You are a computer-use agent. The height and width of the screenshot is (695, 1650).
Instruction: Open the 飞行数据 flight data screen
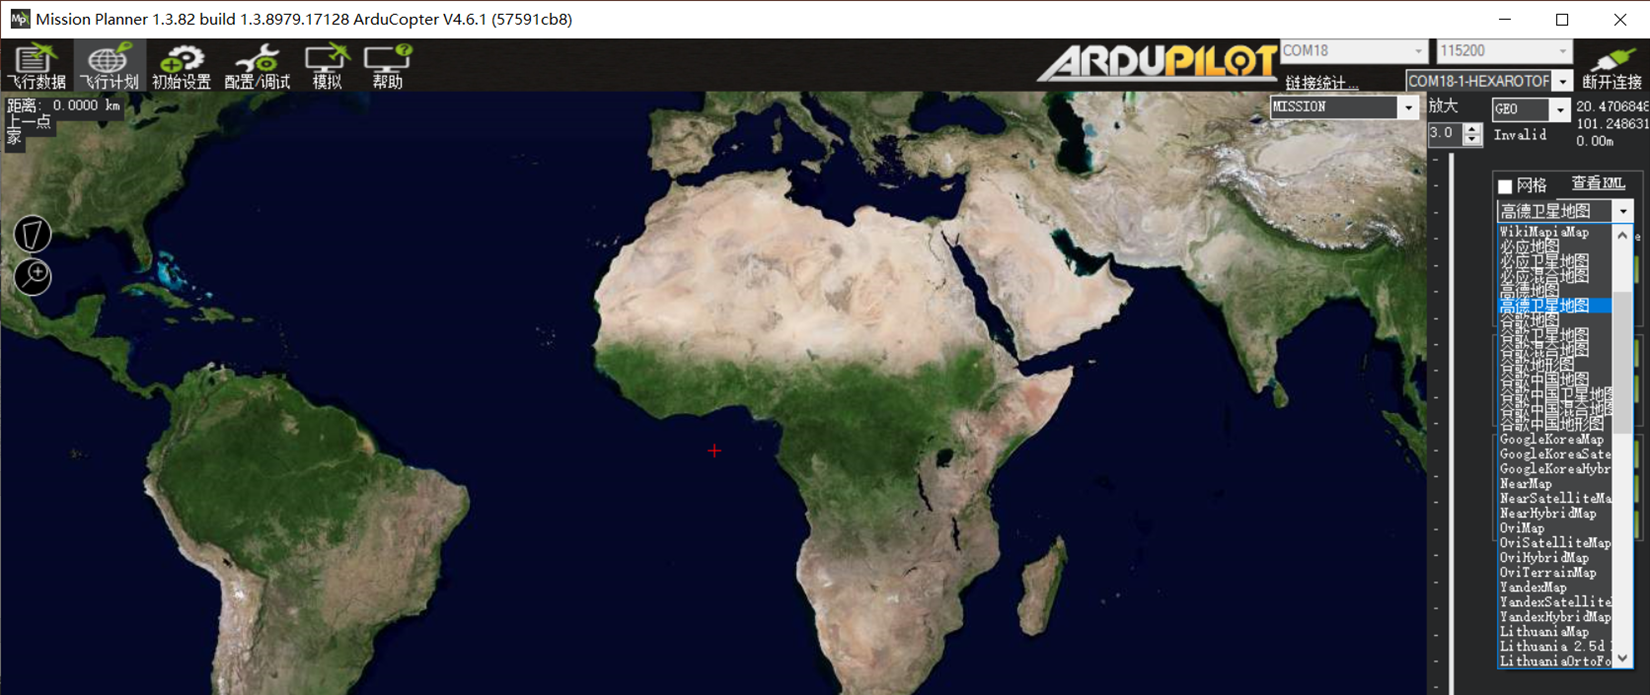click(36, 66)
